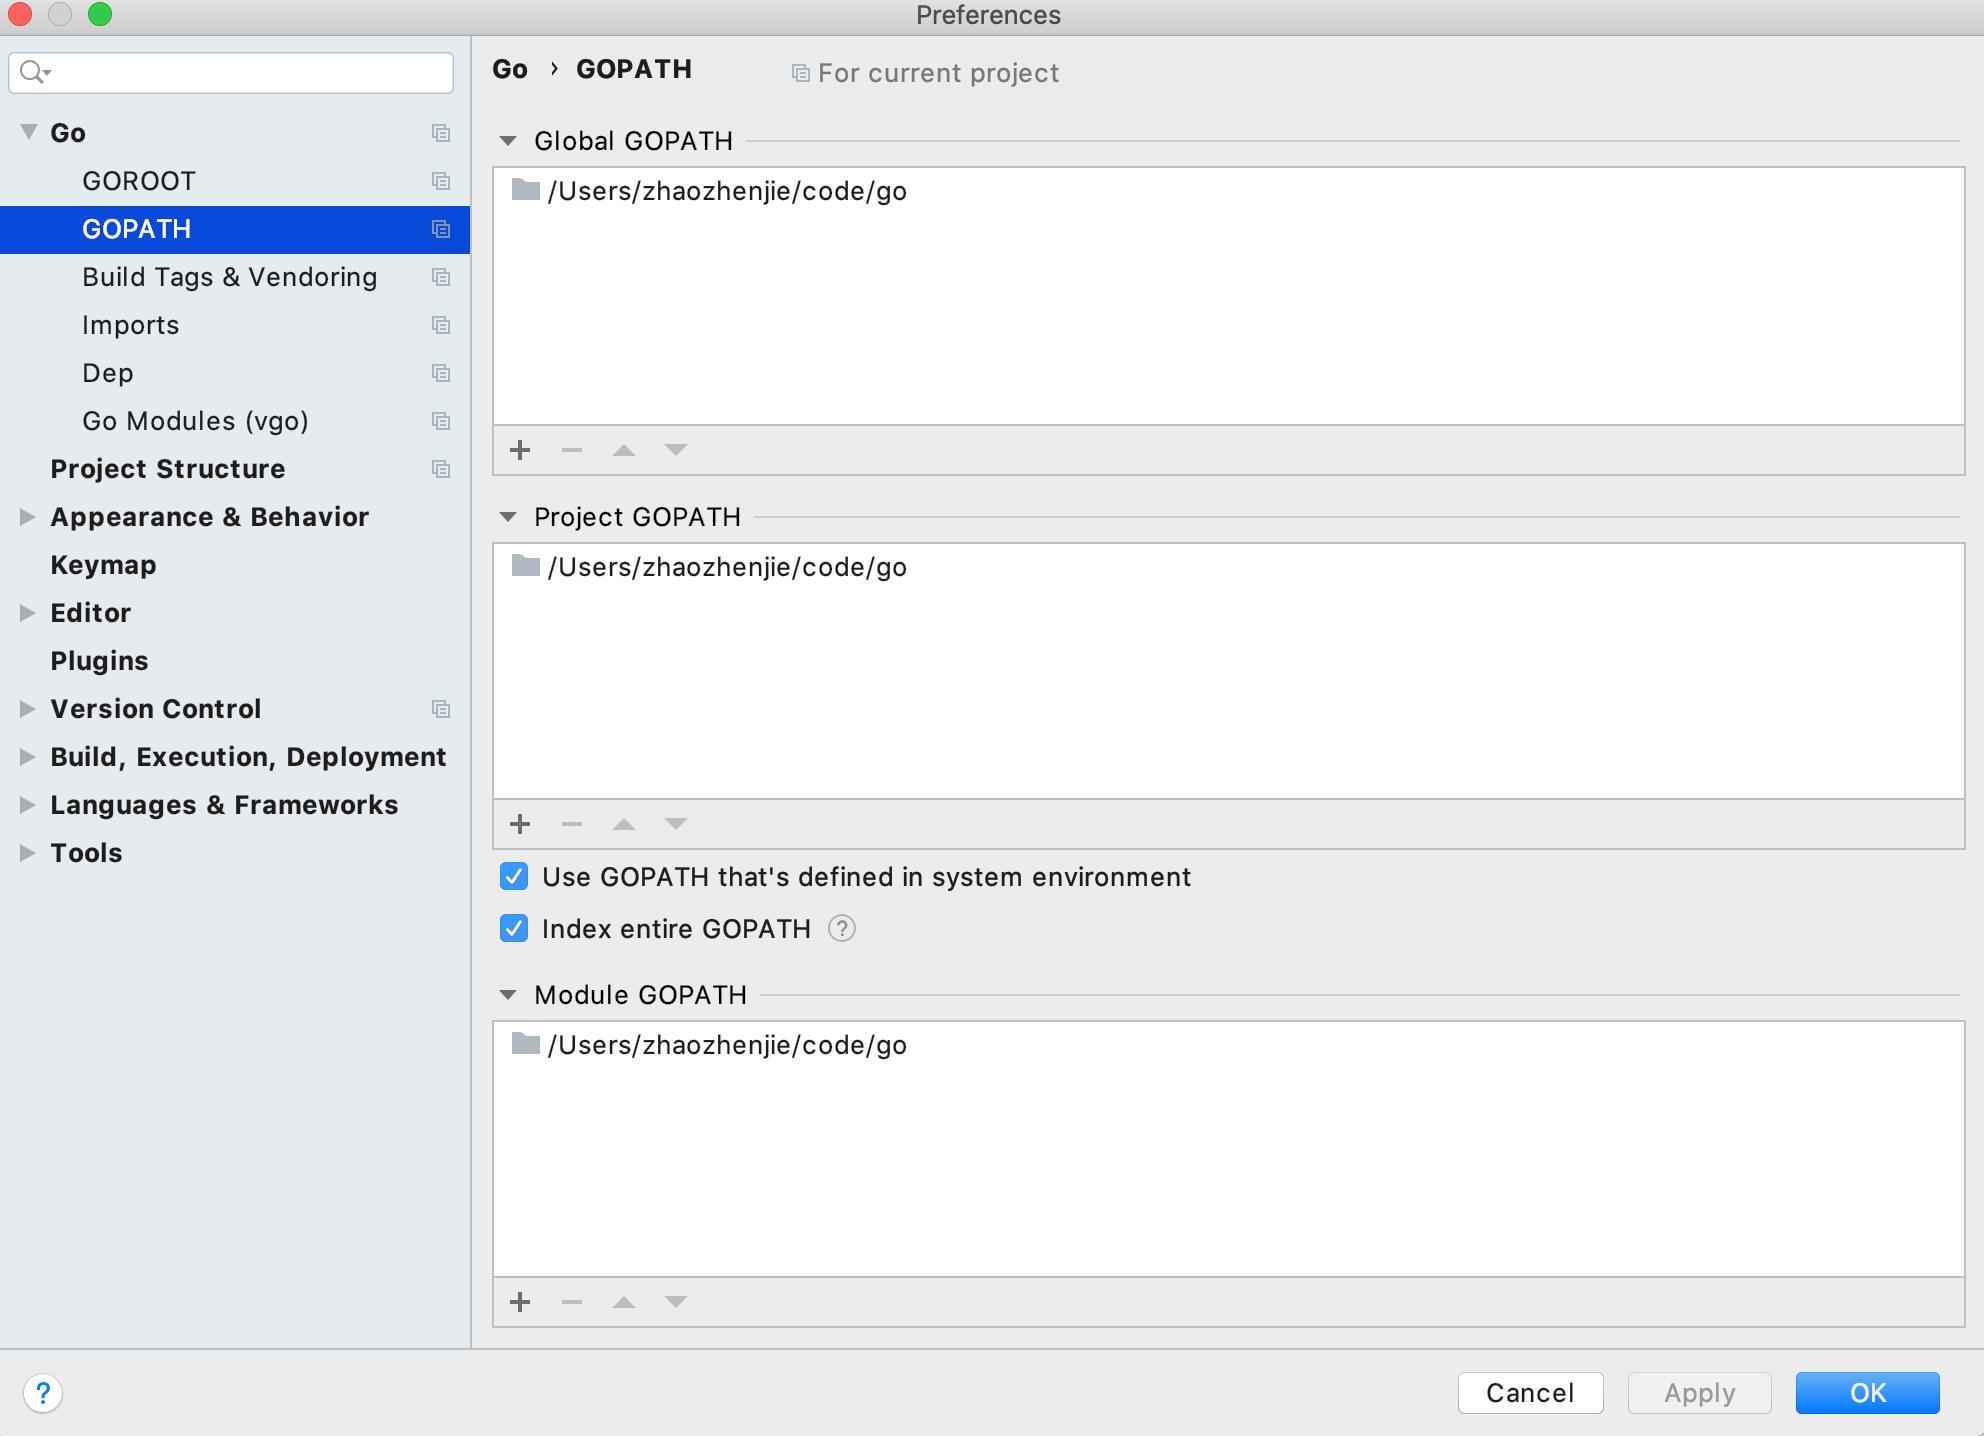Enable the Index entire GOPATH help icon
The width and height of the screenshot is (1984, 1436).
click(841, 928)
